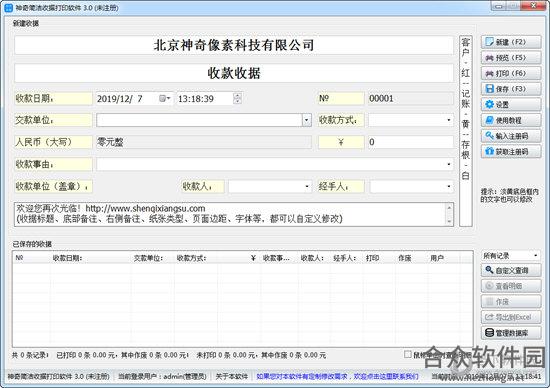Open 管理数据库 database manager
550x388 pixels.
point(511,333)
